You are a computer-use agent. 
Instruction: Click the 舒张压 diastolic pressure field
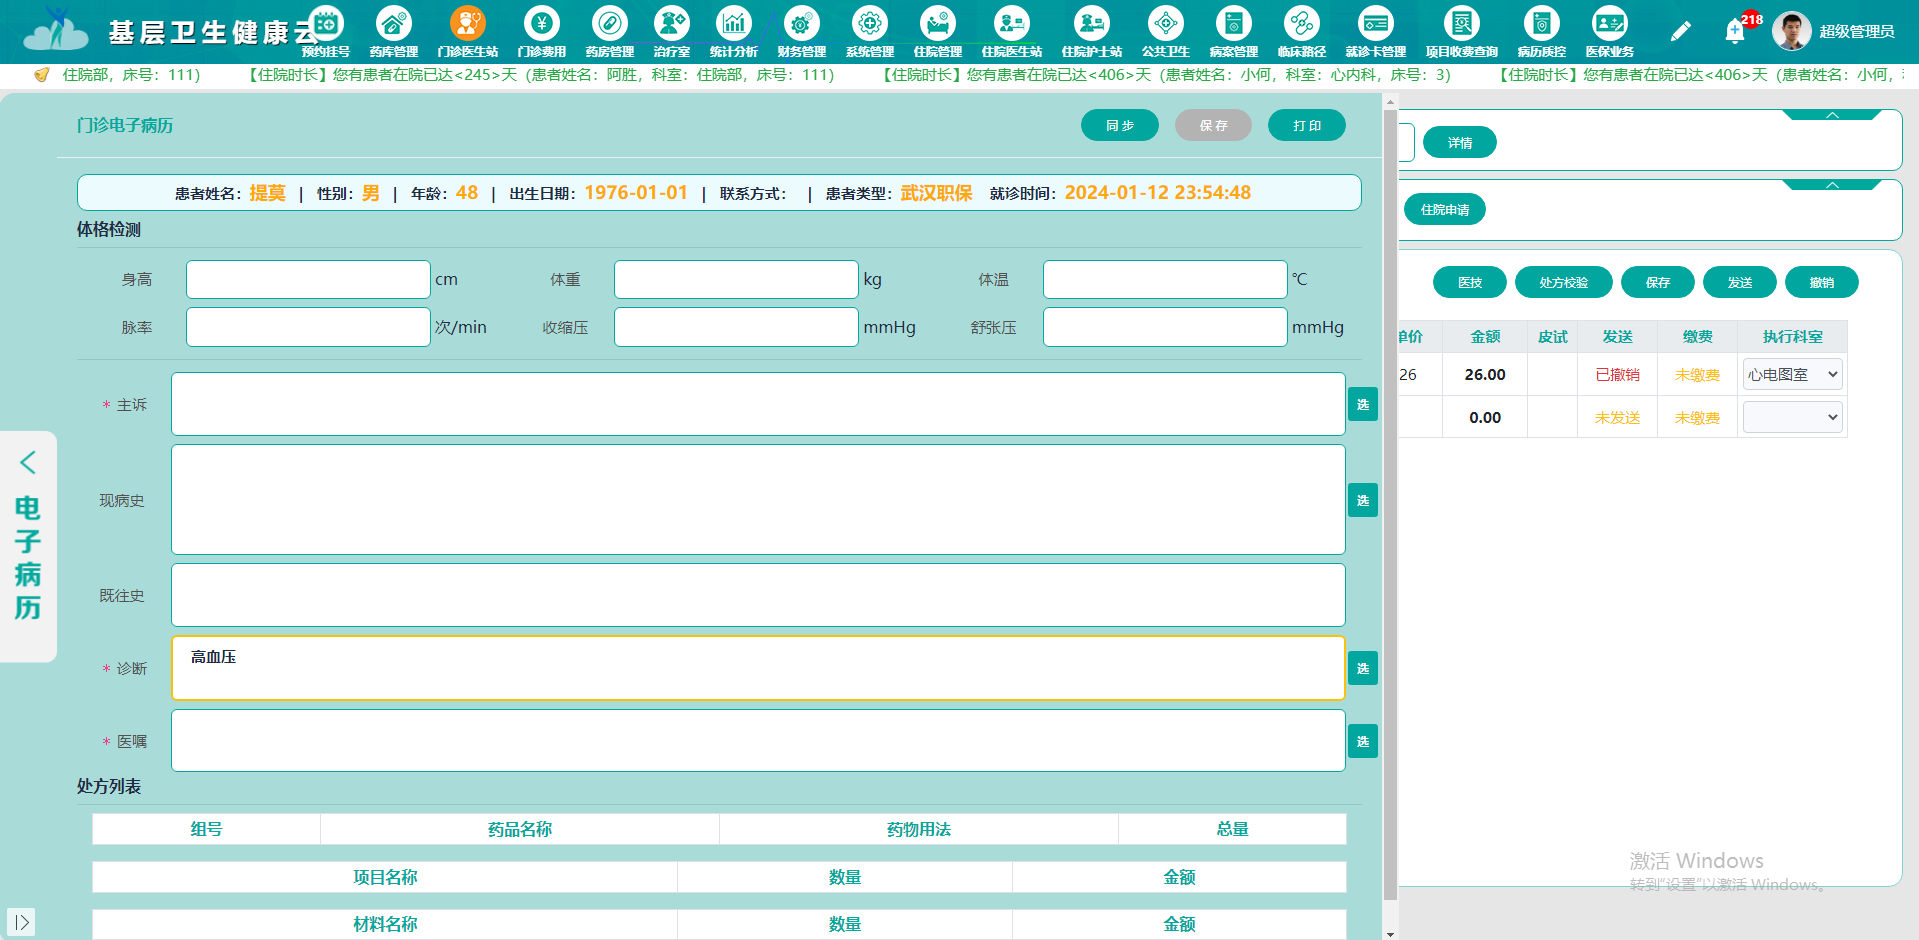coord(1165,327)
